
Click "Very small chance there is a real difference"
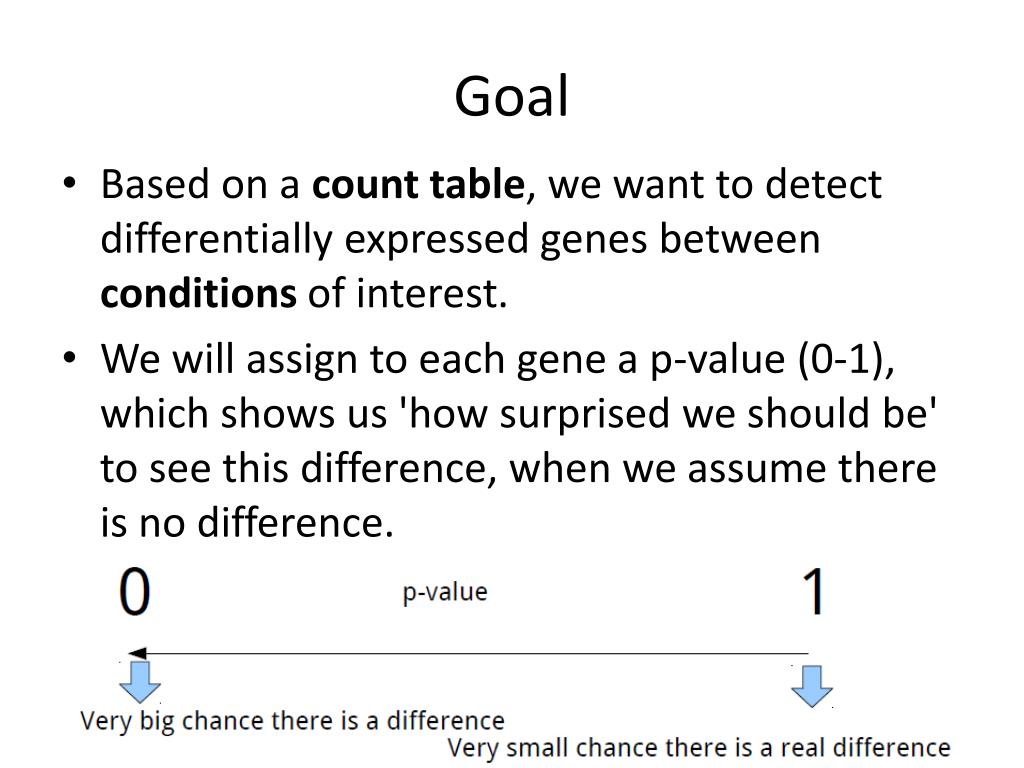(x=698, y=747)
